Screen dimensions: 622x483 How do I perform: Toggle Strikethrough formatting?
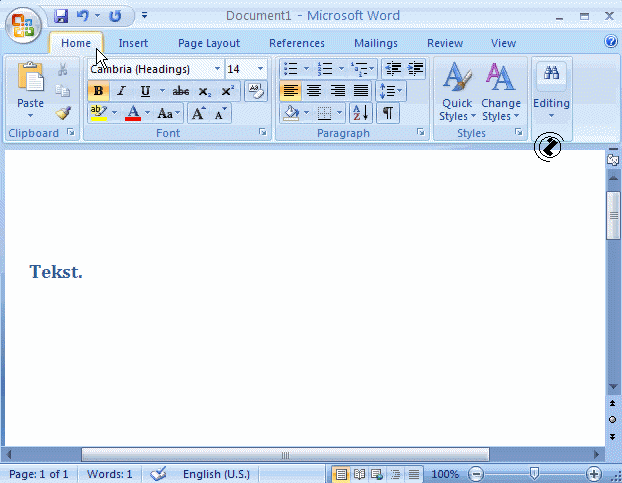click(x=180, y=91)
